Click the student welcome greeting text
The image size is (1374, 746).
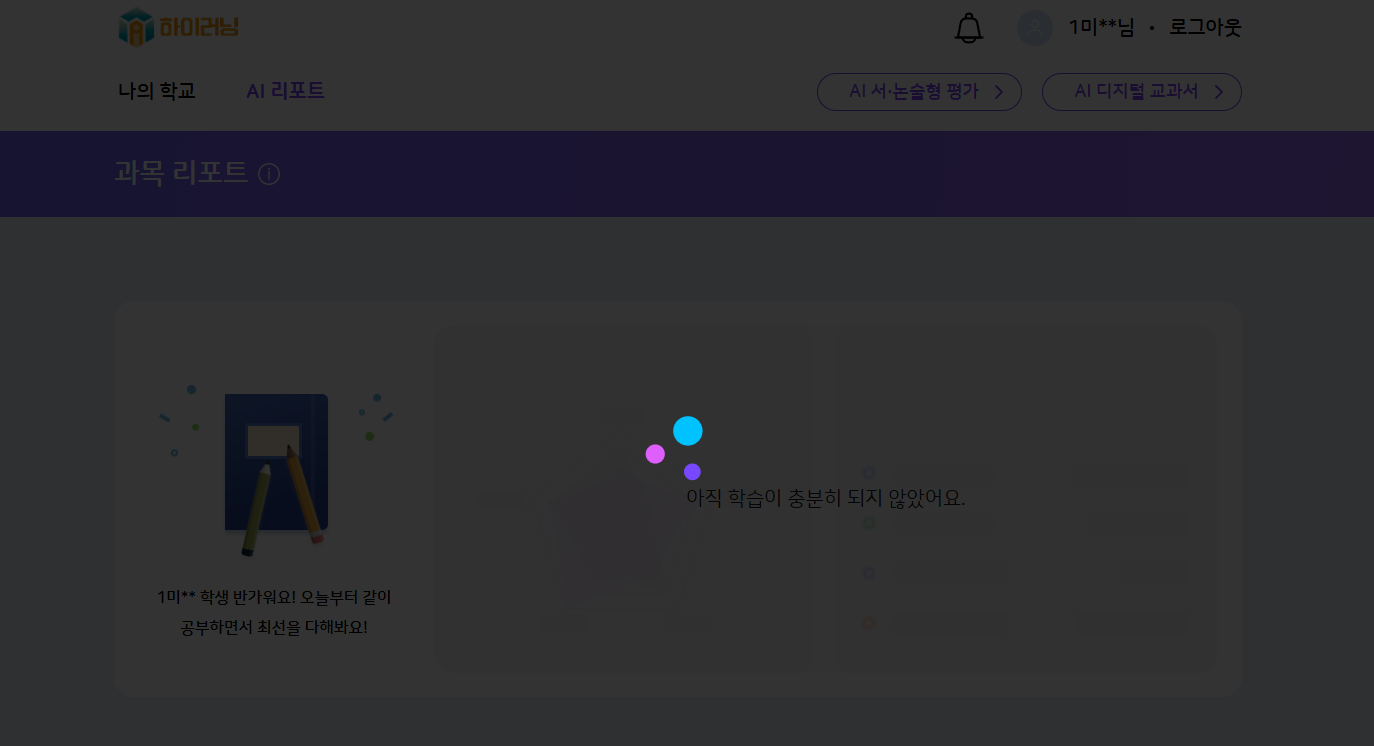pyautogui.click(x=274, y=612)
